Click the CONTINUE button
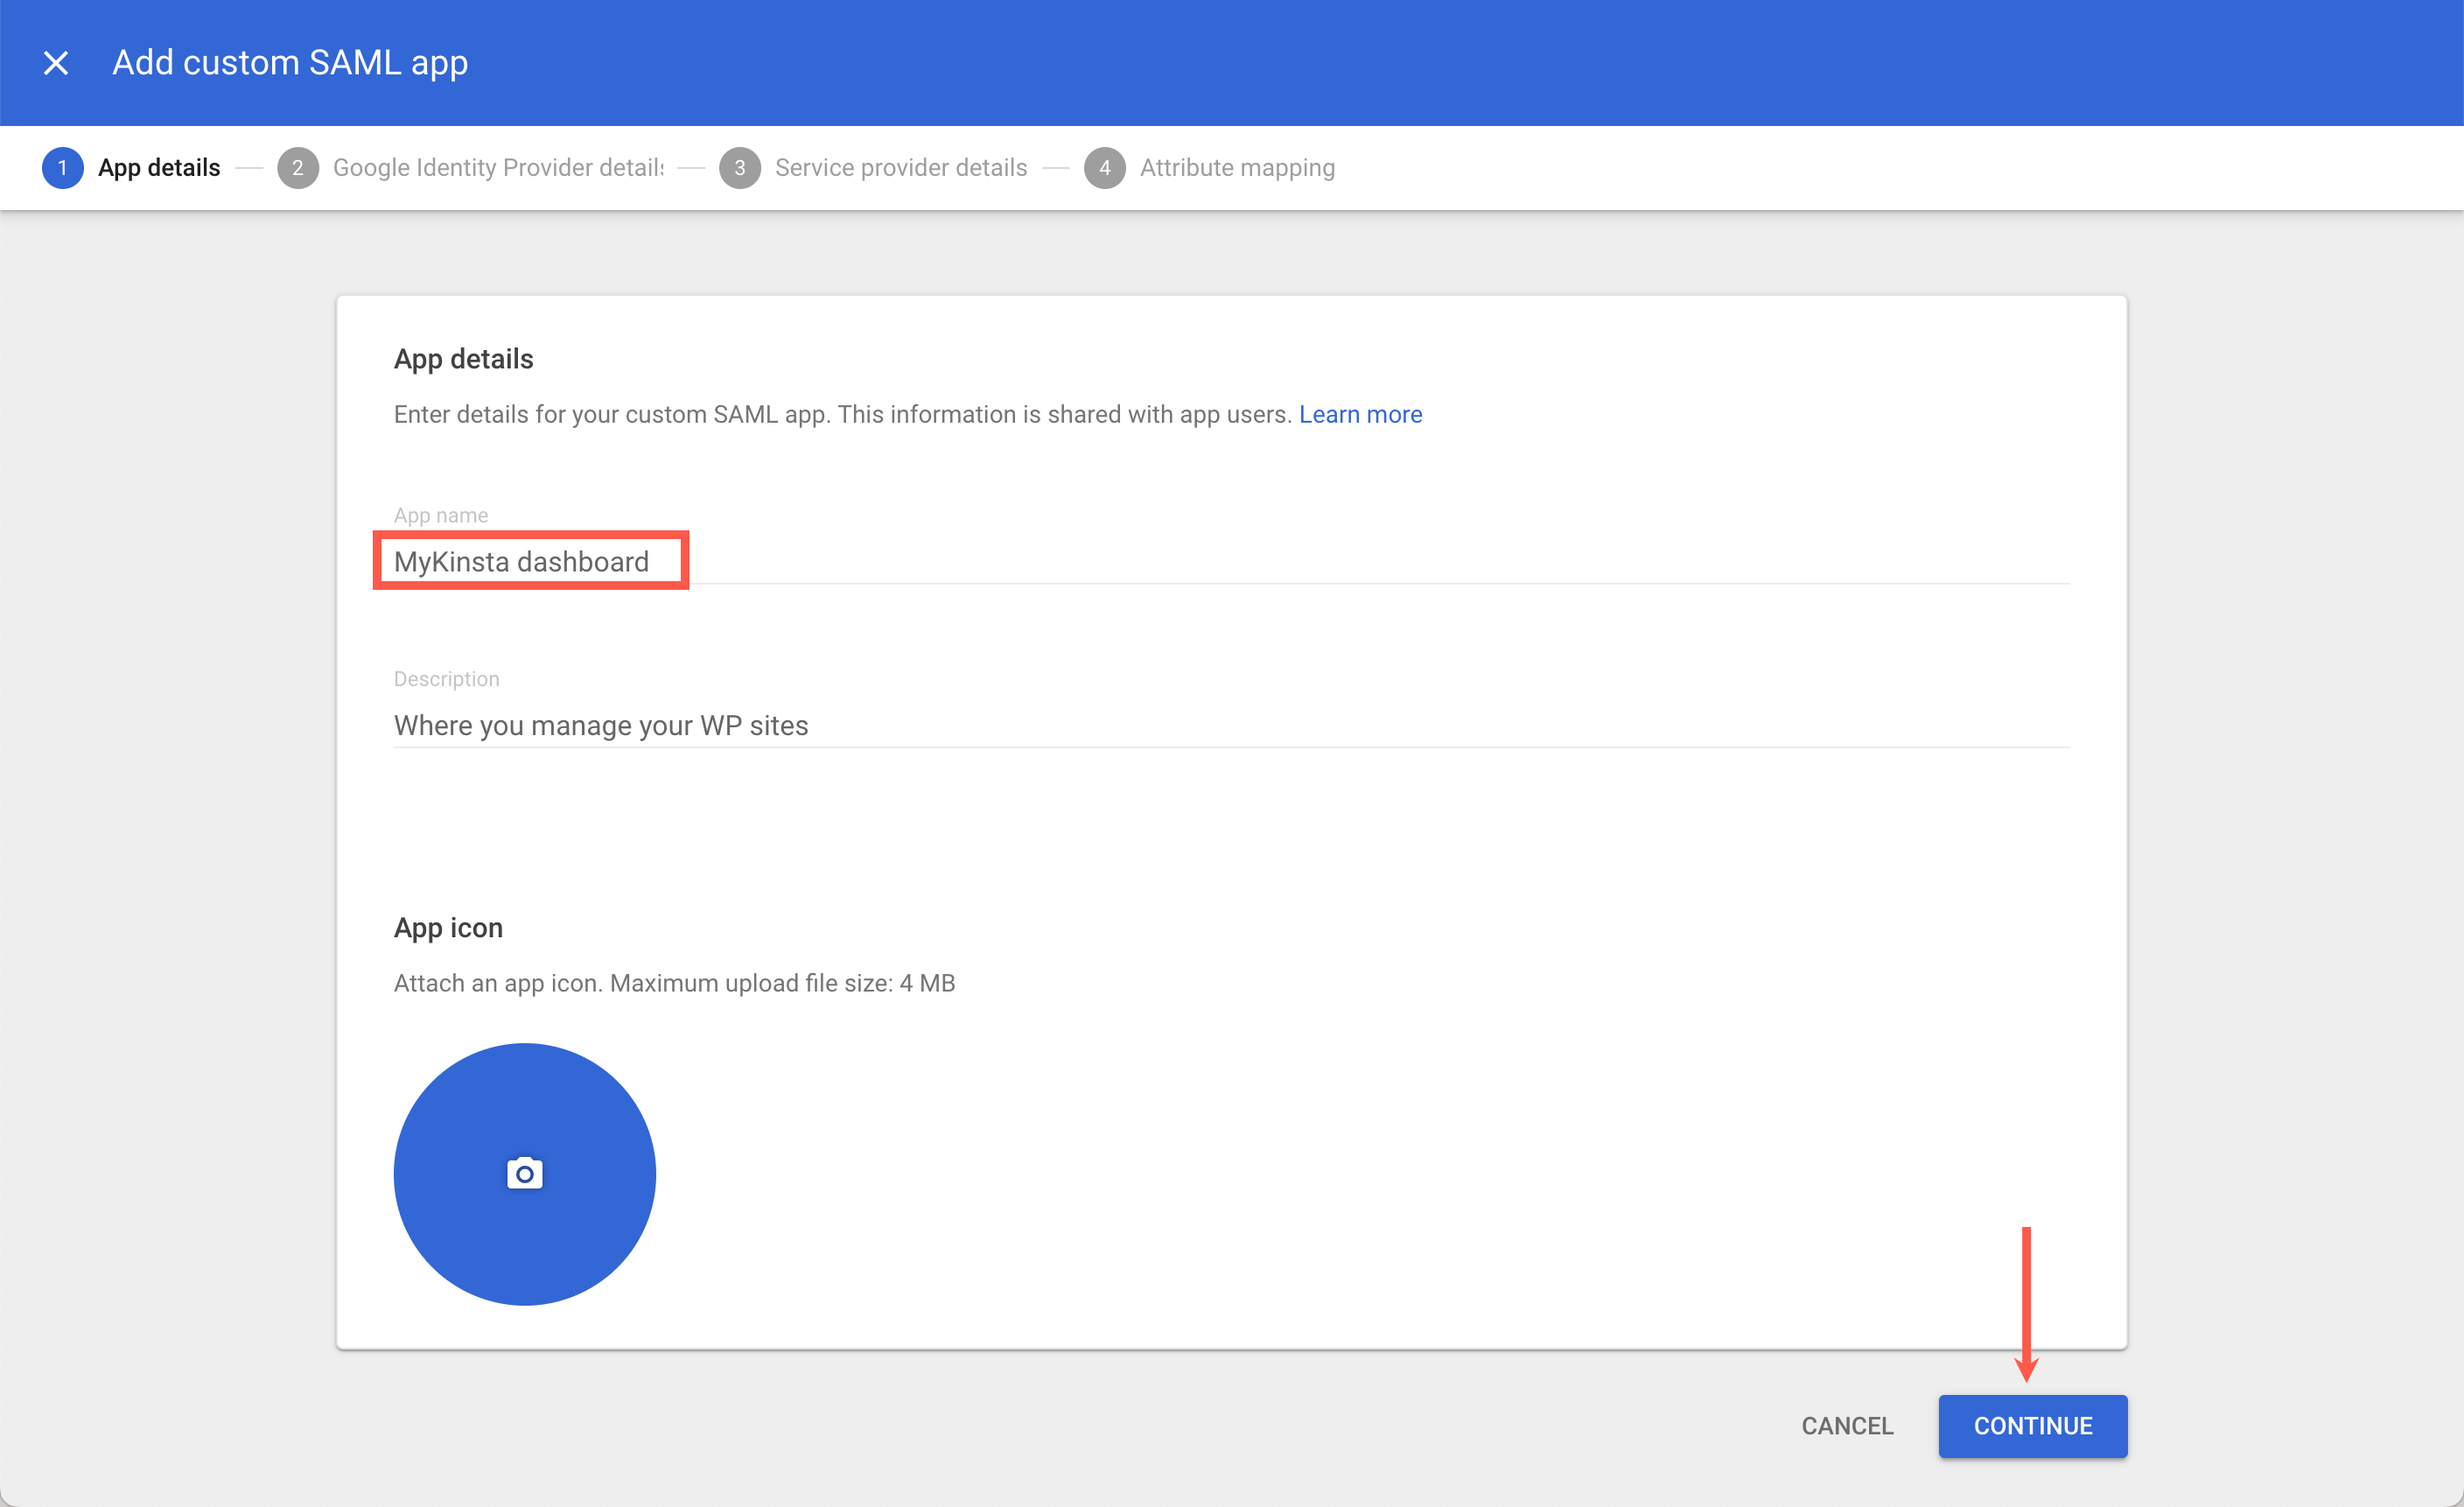The width and height of the screenshot is (2464, 1507). tap(2032, 1426)
